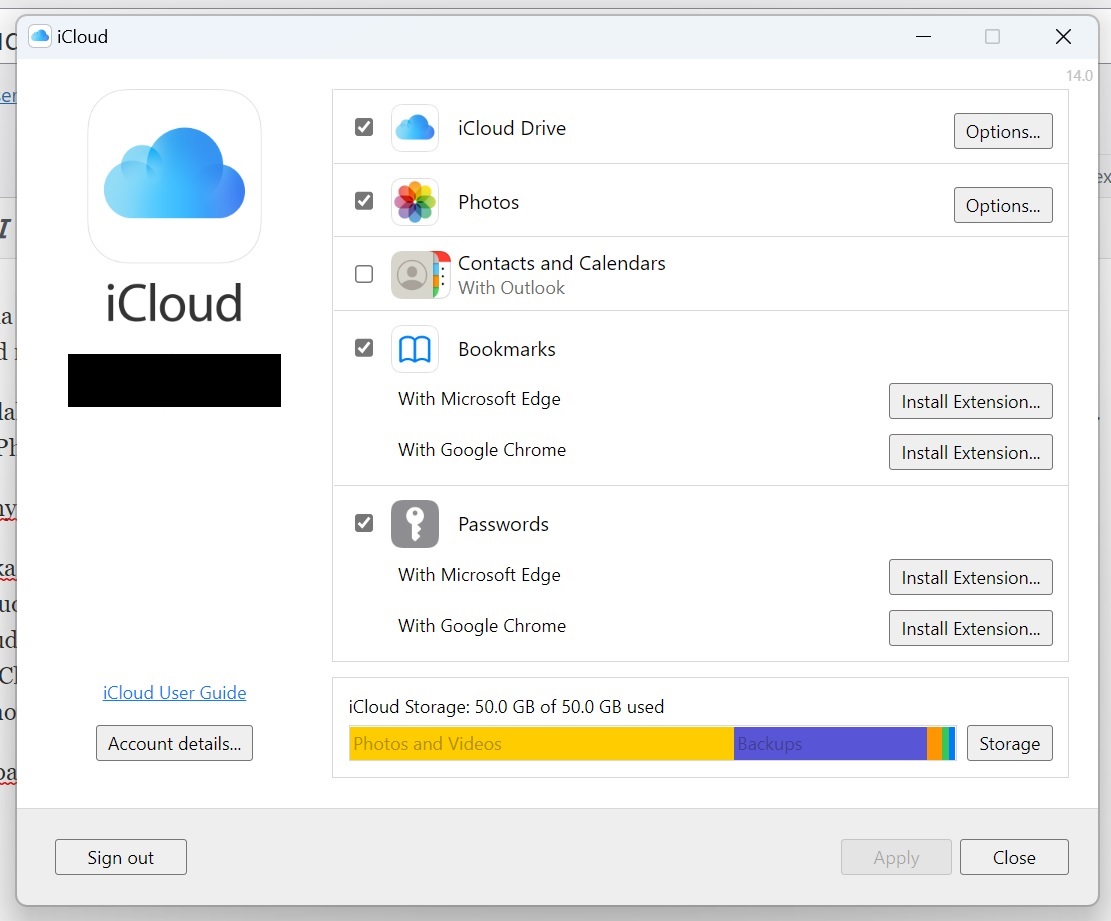This screenshot has width=1111, height=921.
Task: Uncheck the iCloud Drive checkbox
Action: tap(364, 127)
